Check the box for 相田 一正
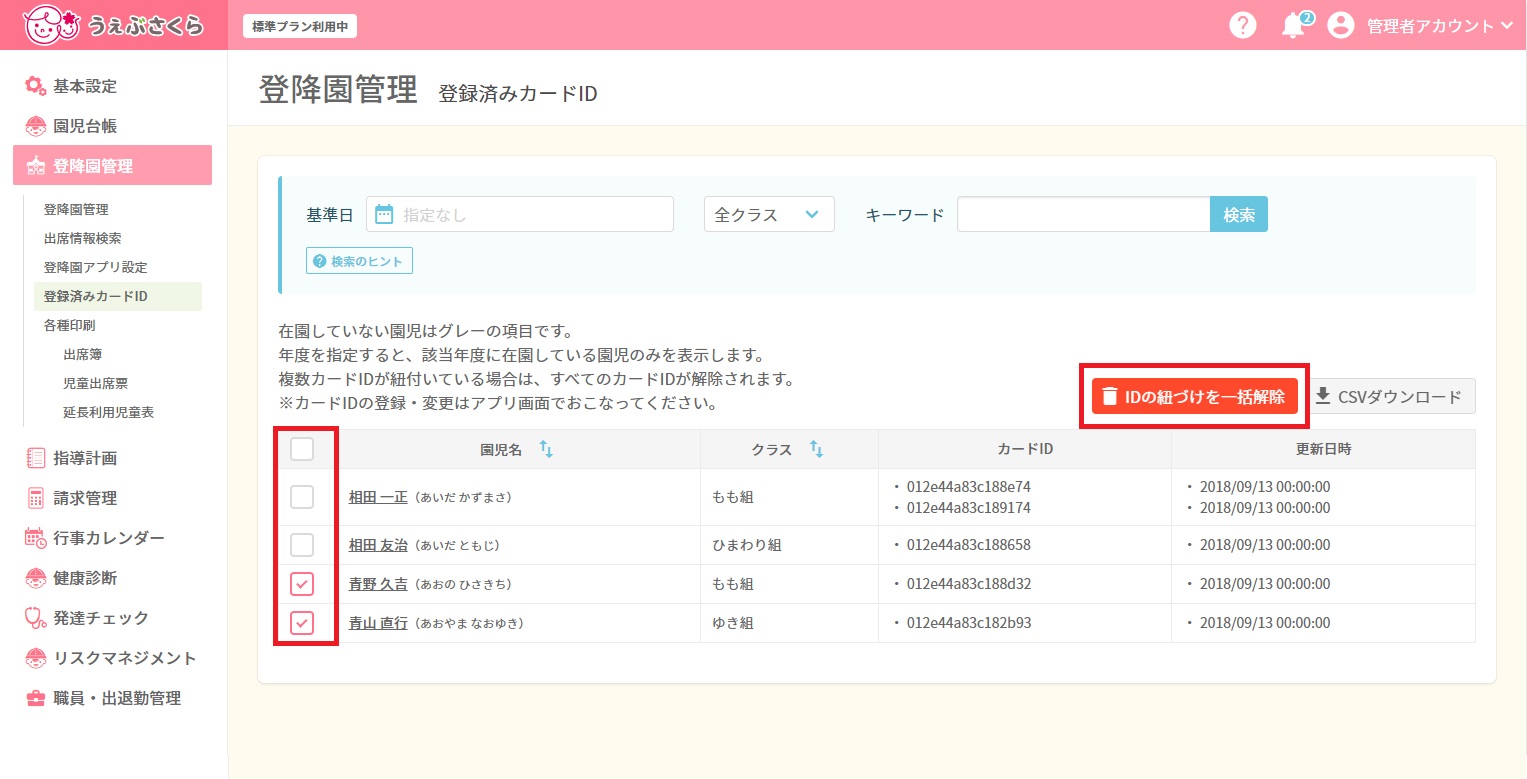 click(302, 497)
